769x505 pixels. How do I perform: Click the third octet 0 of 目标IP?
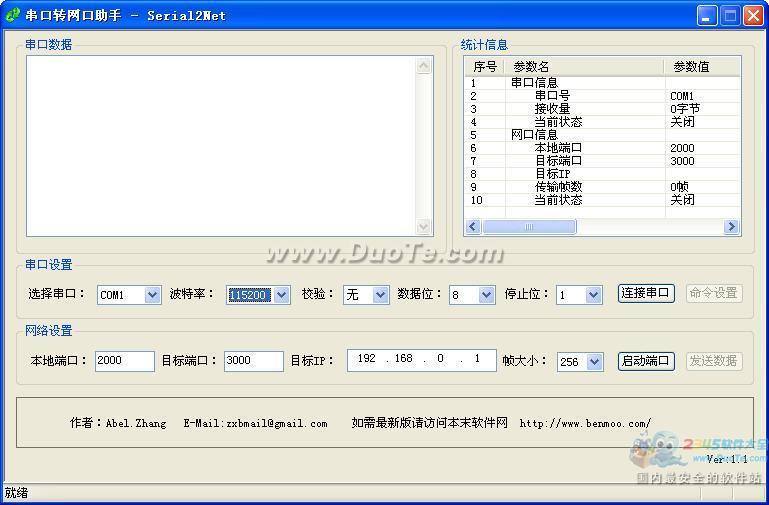[x=440, y=358]
